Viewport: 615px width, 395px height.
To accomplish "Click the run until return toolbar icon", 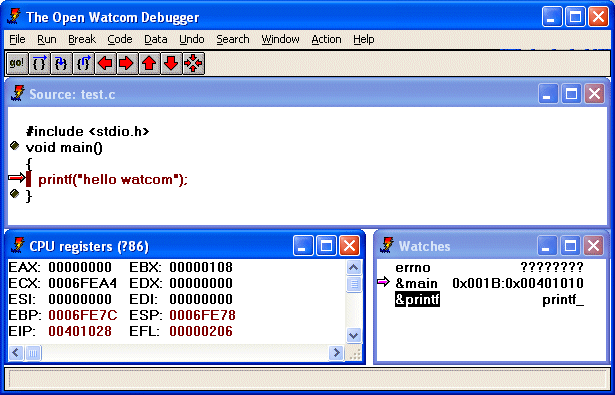I will tap(83, 63).
